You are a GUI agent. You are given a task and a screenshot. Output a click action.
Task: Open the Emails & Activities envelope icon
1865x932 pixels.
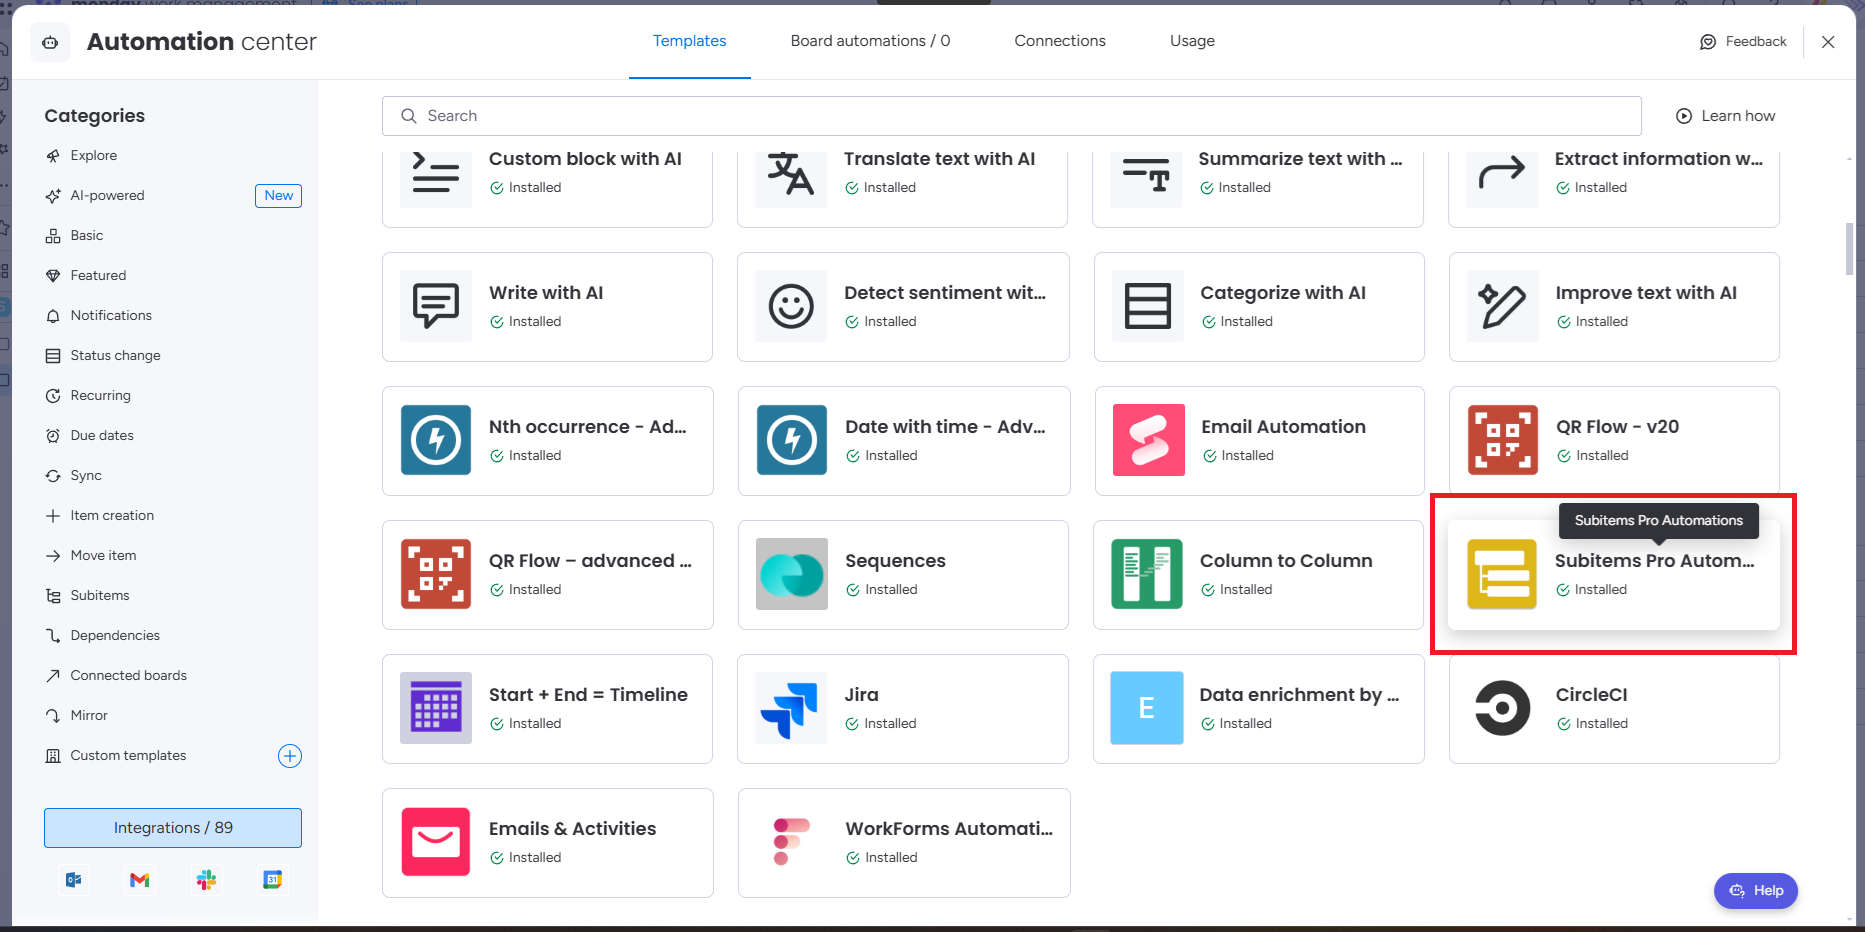point(436,842)
